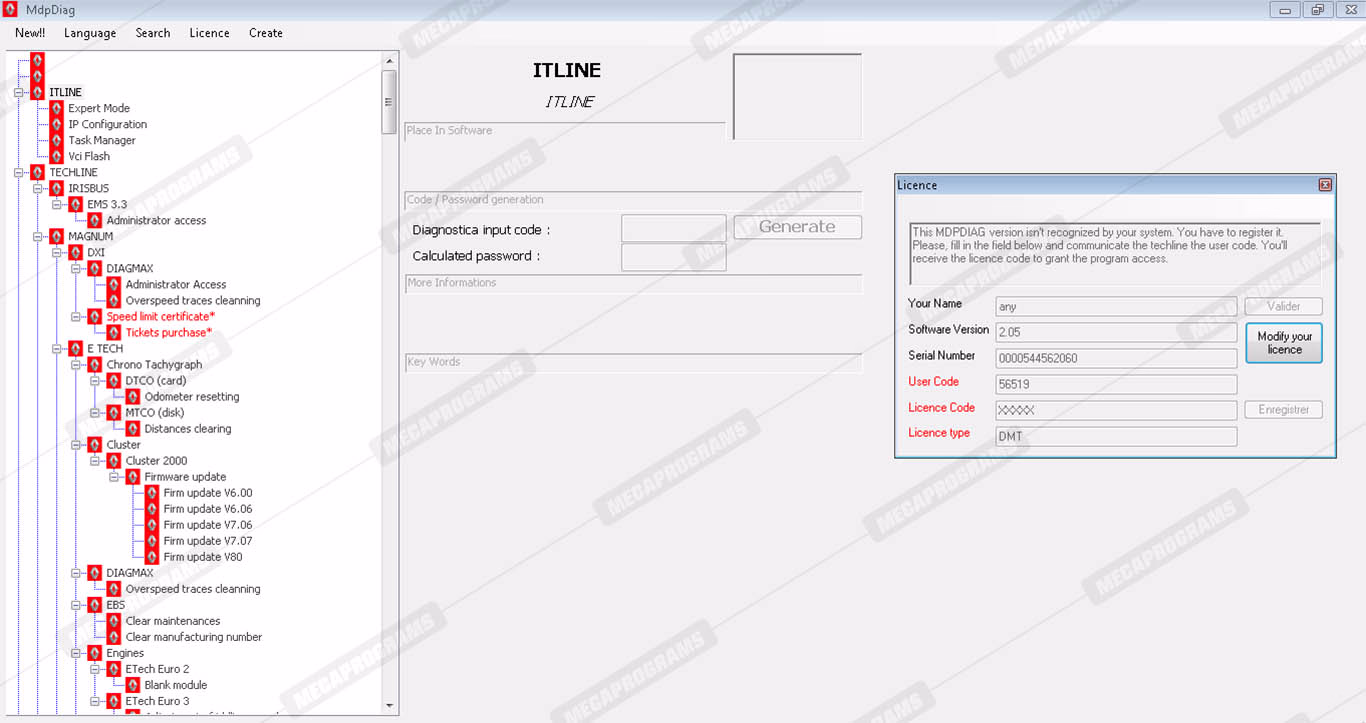This screenshot has height=723, width=1366.
Task: Click the icon beside Cluster 2000
Action: click(113, 461)
